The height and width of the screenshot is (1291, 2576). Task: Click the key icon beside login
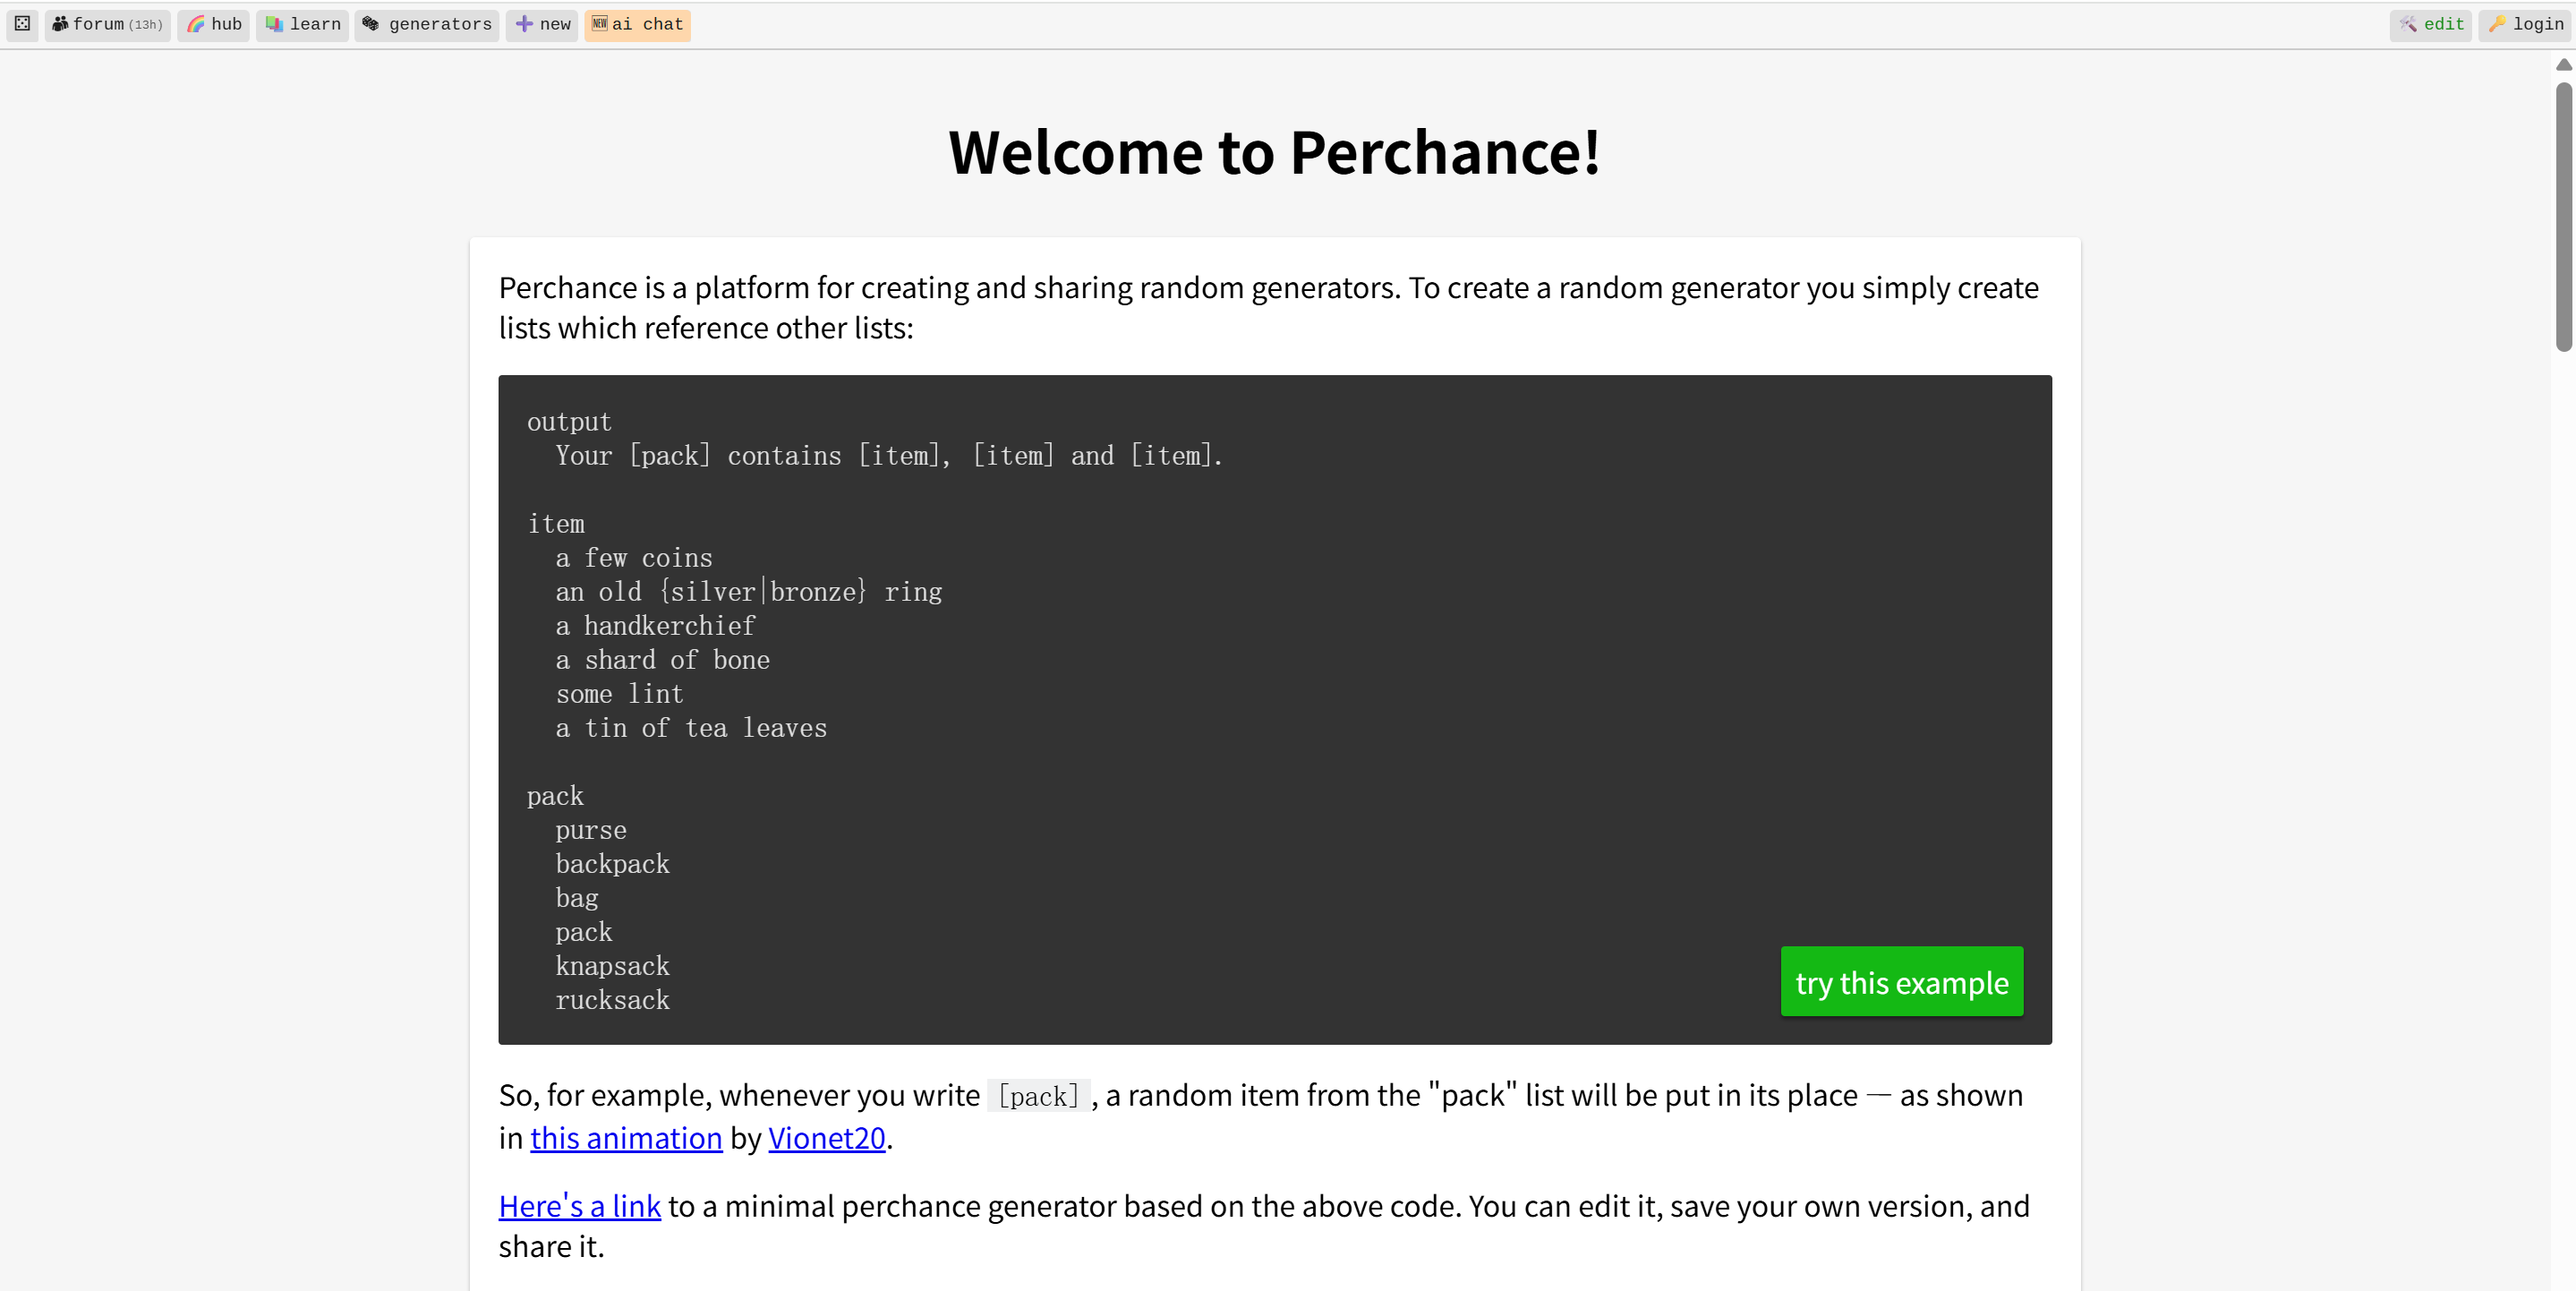click(2497, 24)
